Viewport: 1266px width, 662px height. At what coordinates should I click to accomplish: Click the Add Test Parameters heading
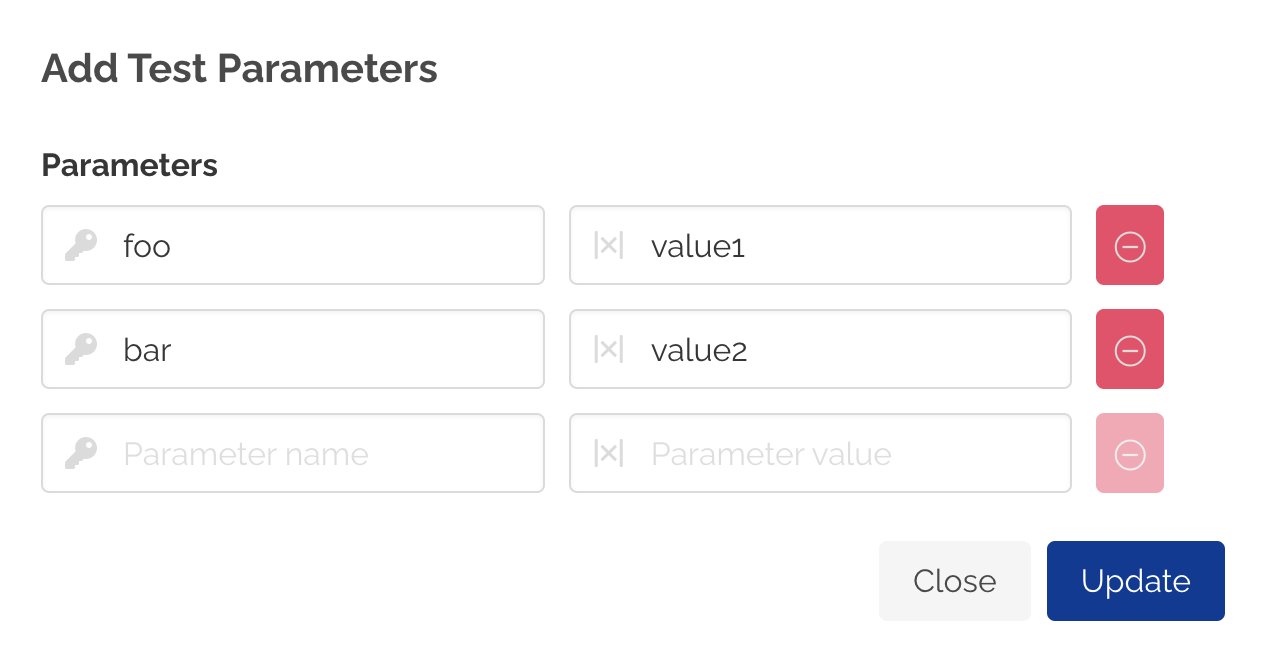point(238,68)
